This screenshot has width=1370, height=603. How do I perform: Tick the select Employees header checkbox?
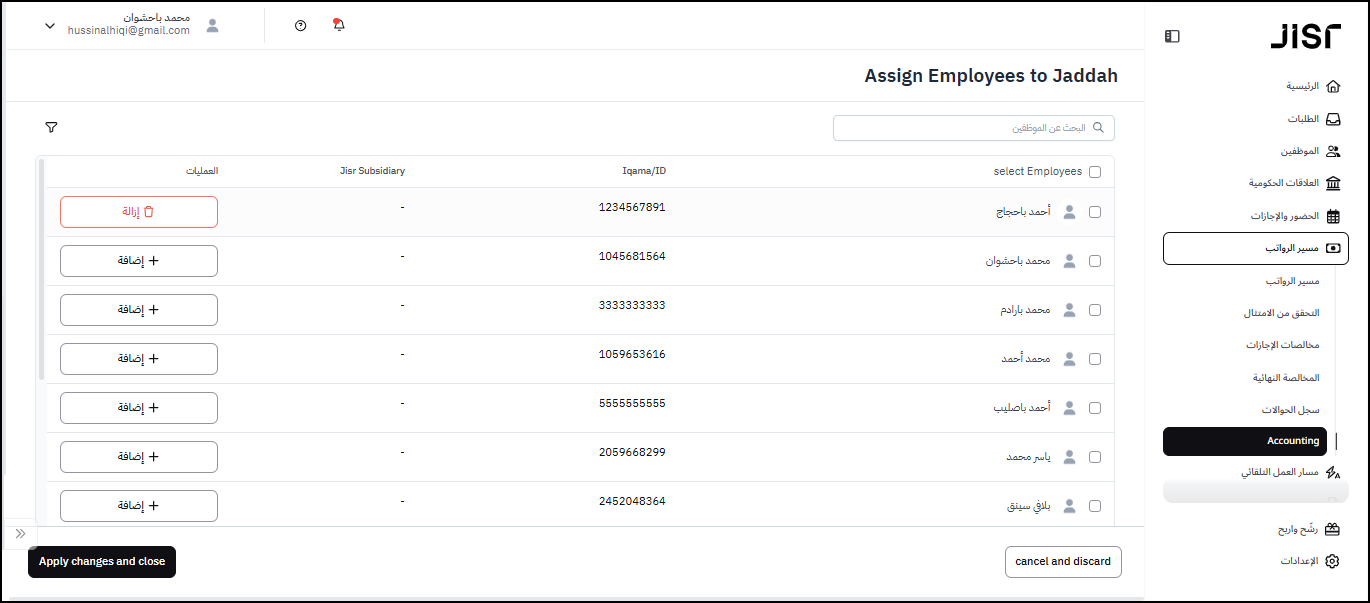(1095, 172)
